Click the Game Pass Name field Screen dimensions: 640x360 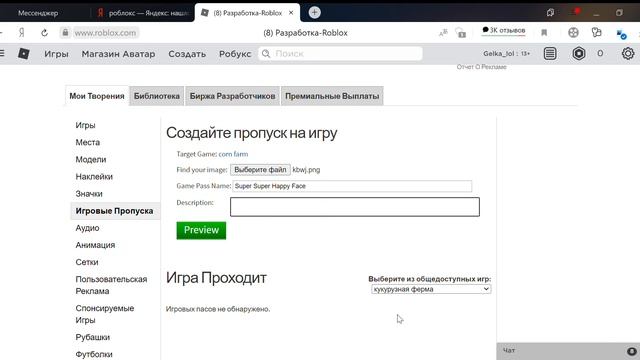tap(352, 186)
